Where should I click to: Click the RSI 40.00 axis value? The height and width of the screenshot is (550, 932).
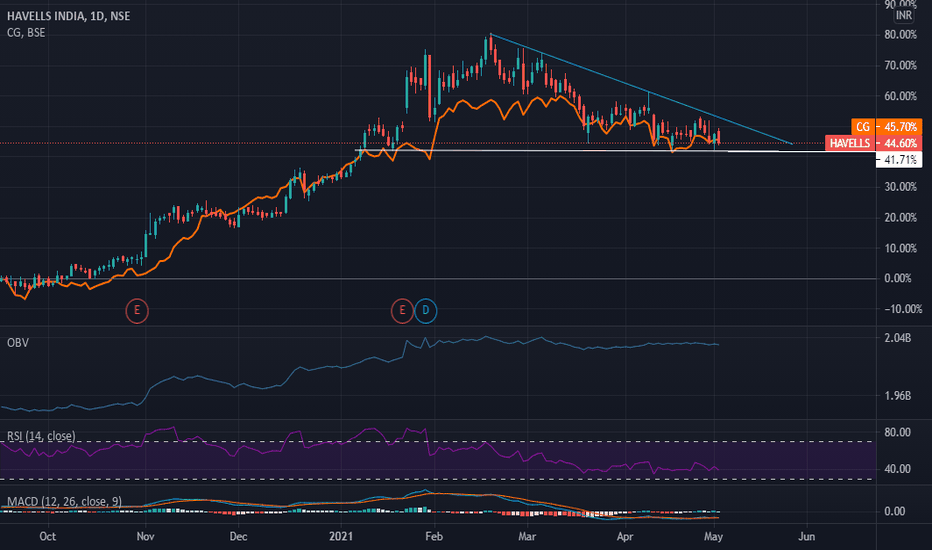898,469
